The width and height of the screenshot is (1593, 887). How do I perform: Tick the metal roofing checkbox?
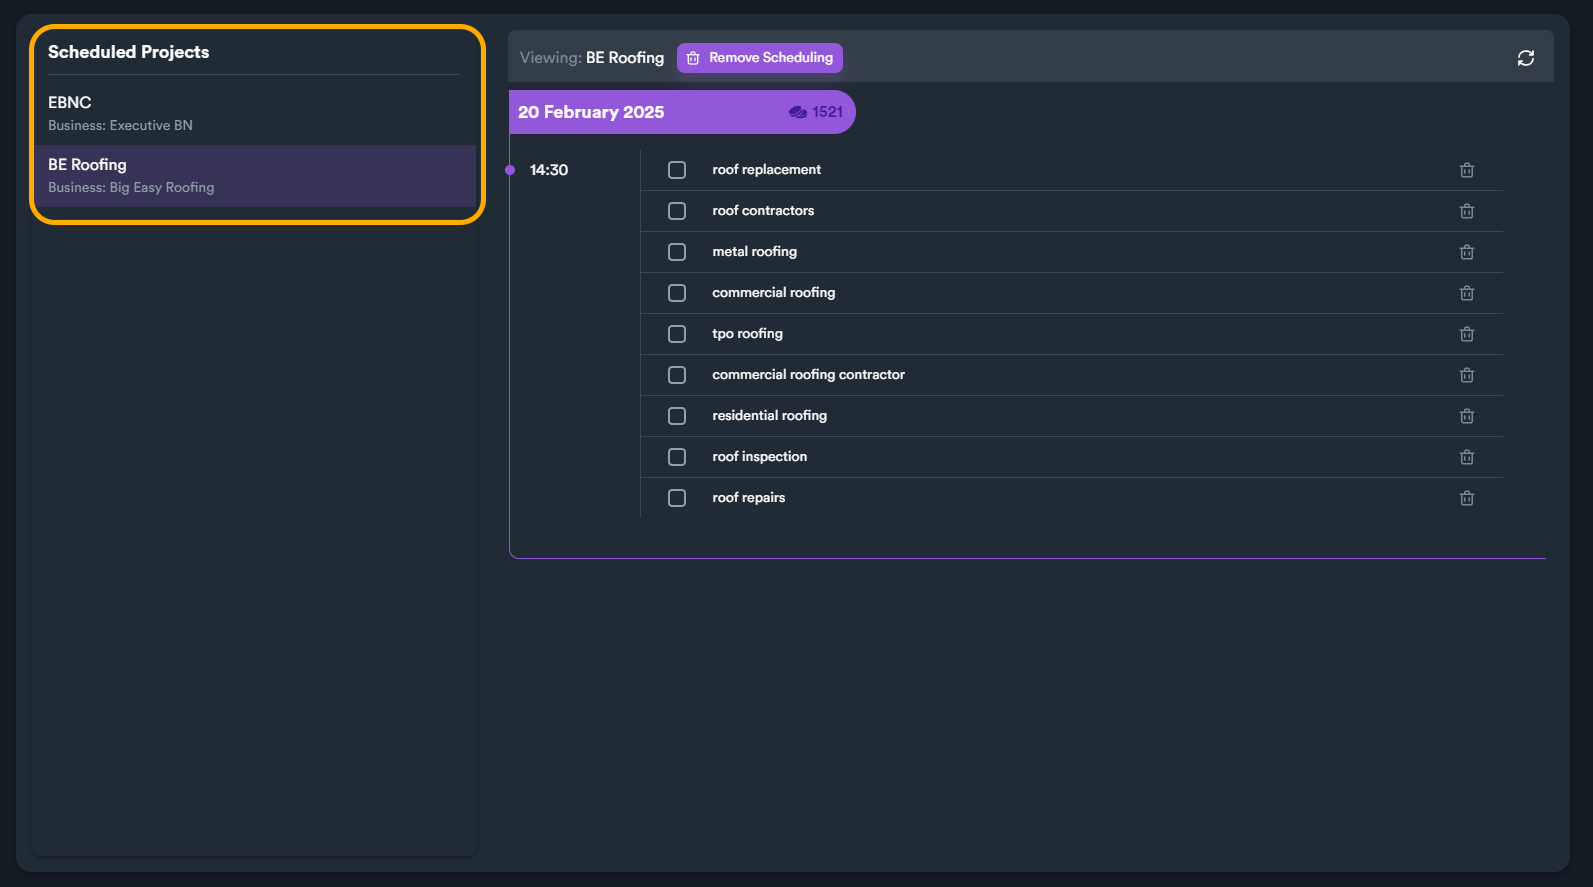coord(677,252)
